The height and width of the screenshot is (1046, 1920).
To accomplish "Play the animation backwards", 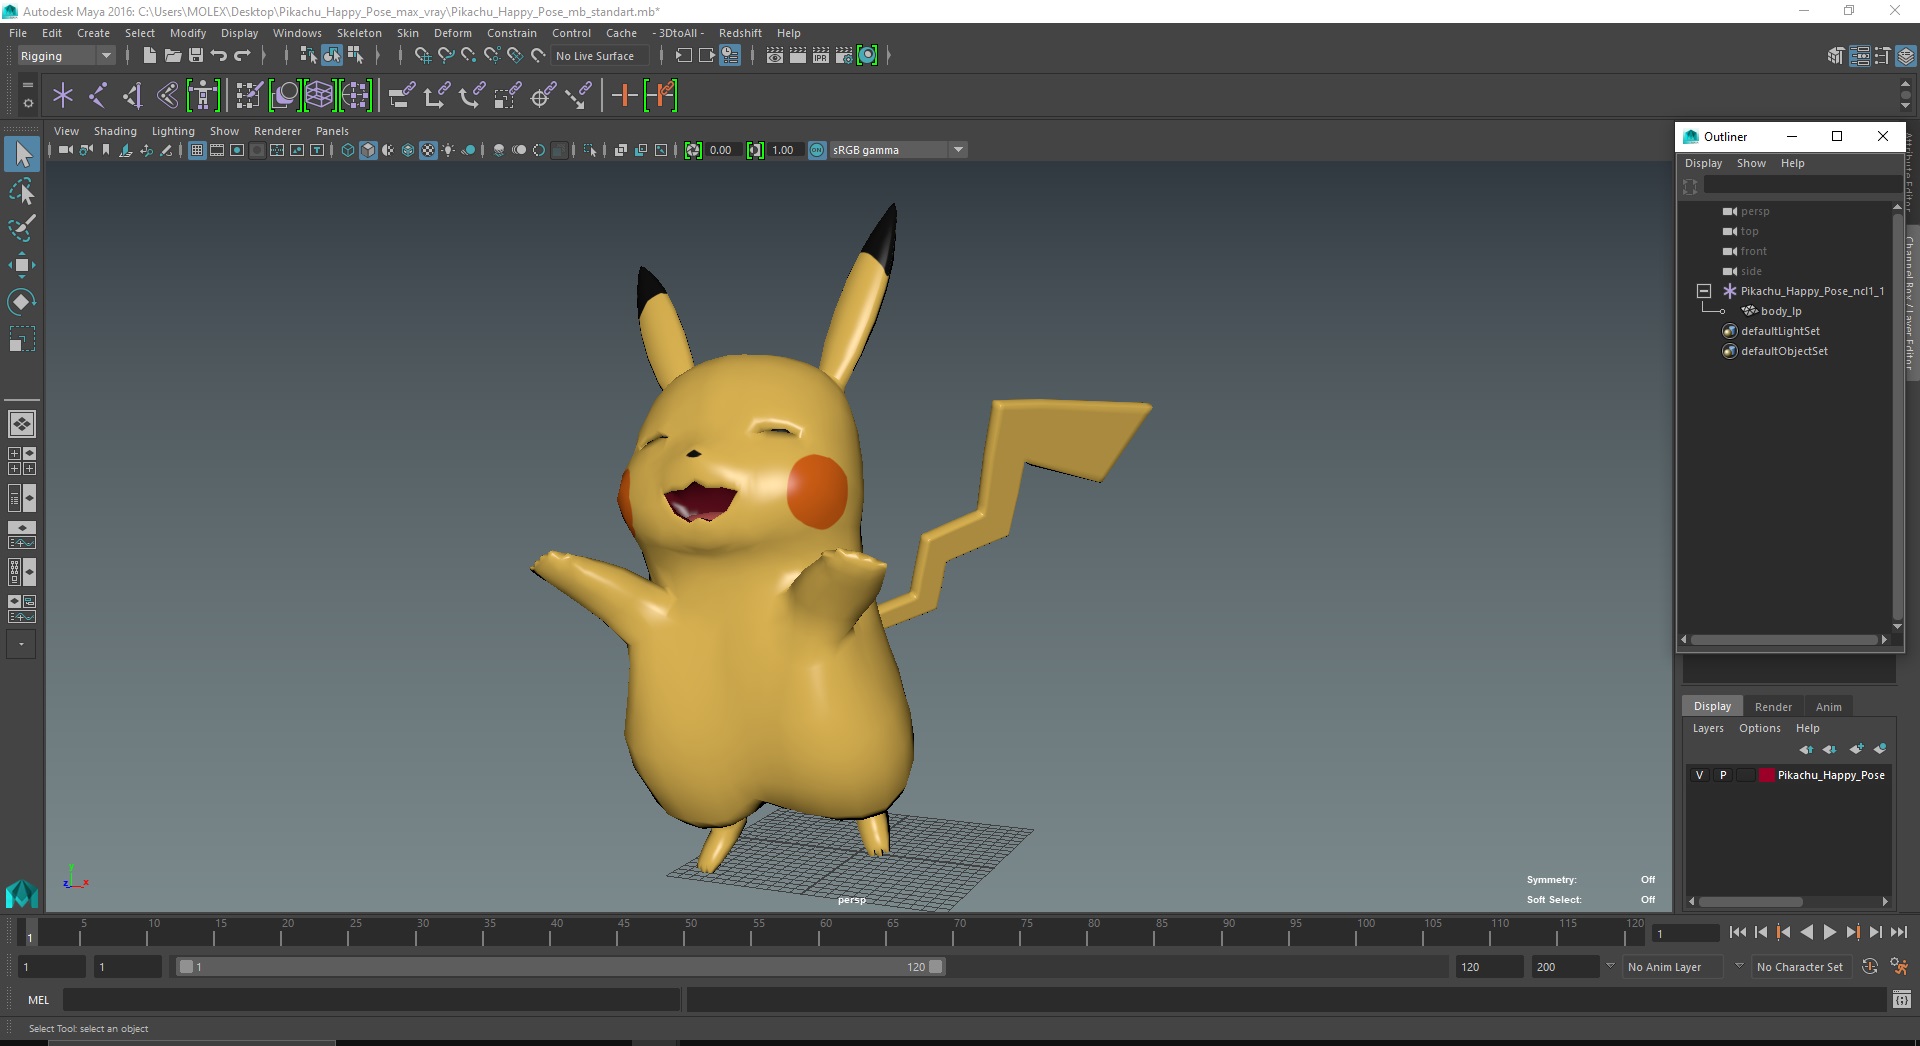I will pyautogui.click(x=1806, y=932).
